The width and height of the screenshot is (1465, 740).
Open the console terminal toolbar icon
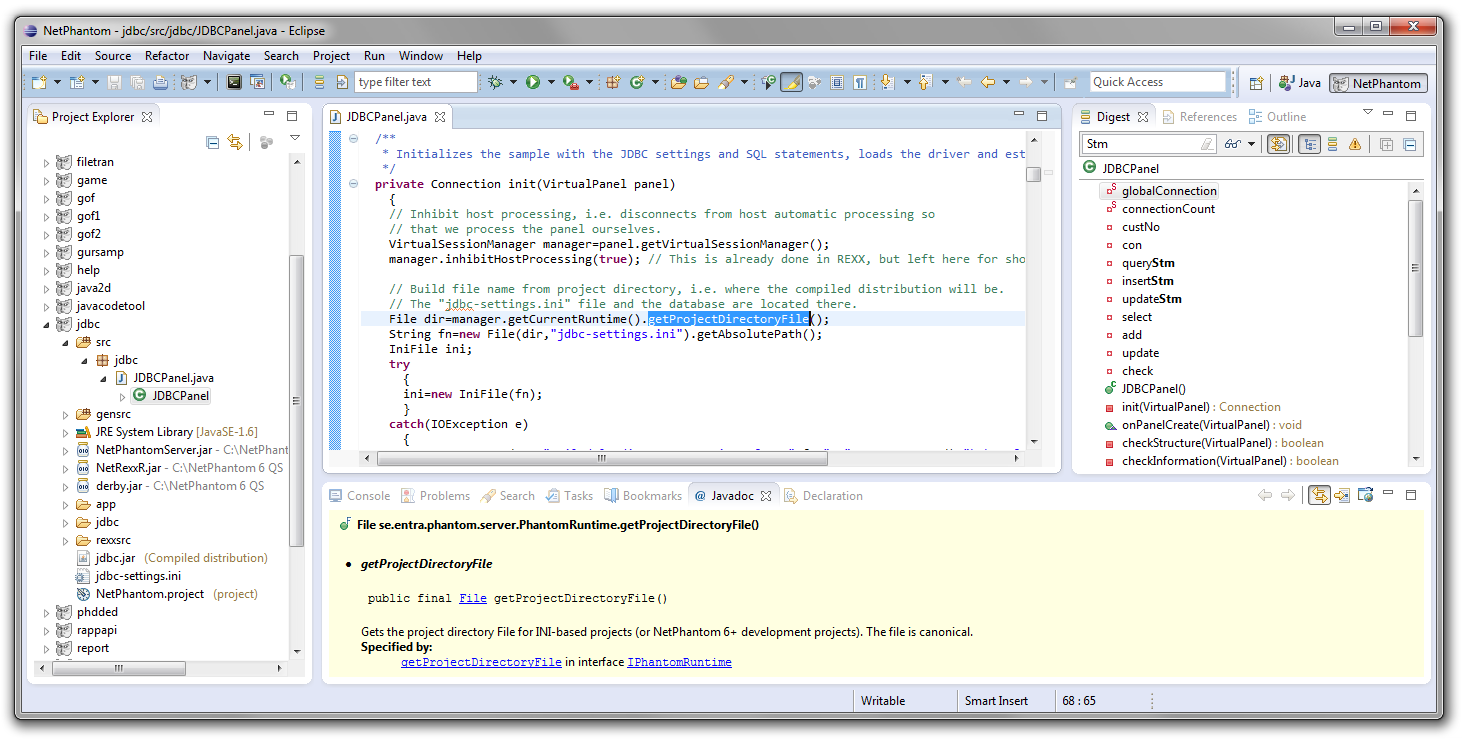234,82
